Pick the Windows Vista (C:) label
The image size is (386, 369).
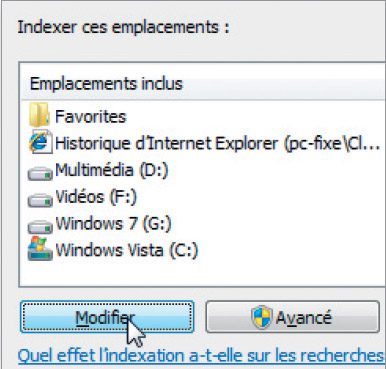[x=127, y=250]
